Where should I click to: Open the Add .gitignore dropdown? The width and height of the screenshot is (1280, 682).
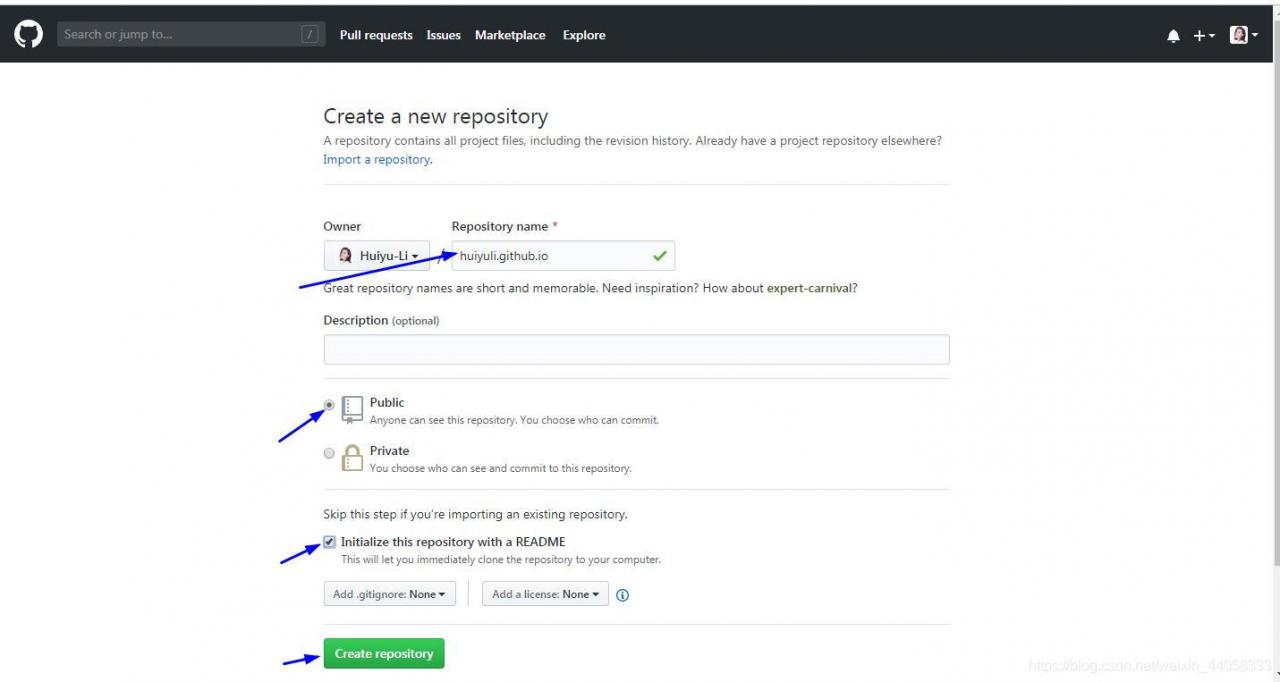tap(389, 594)
